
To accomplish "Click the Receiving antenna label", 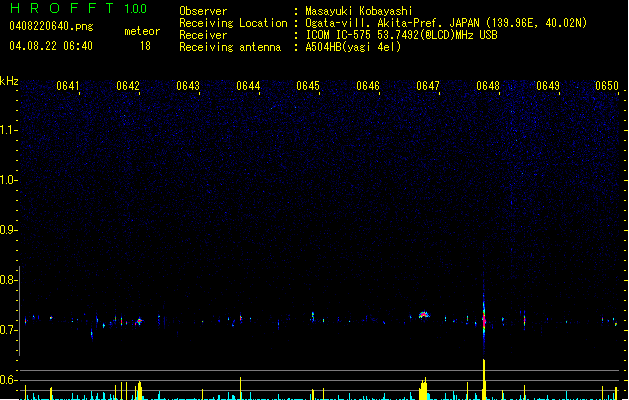I will click(230, 47).
